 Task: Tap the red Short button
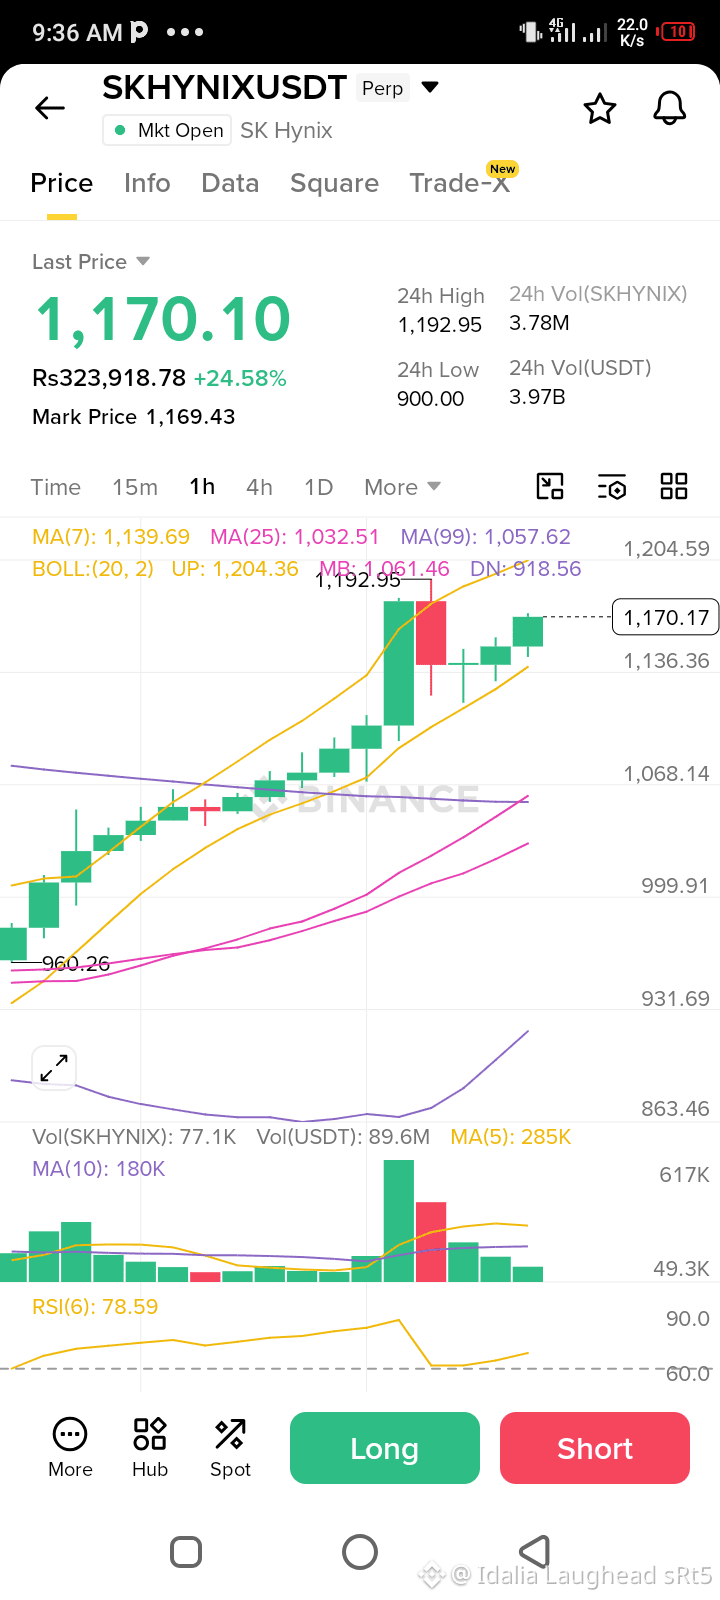595,1448
